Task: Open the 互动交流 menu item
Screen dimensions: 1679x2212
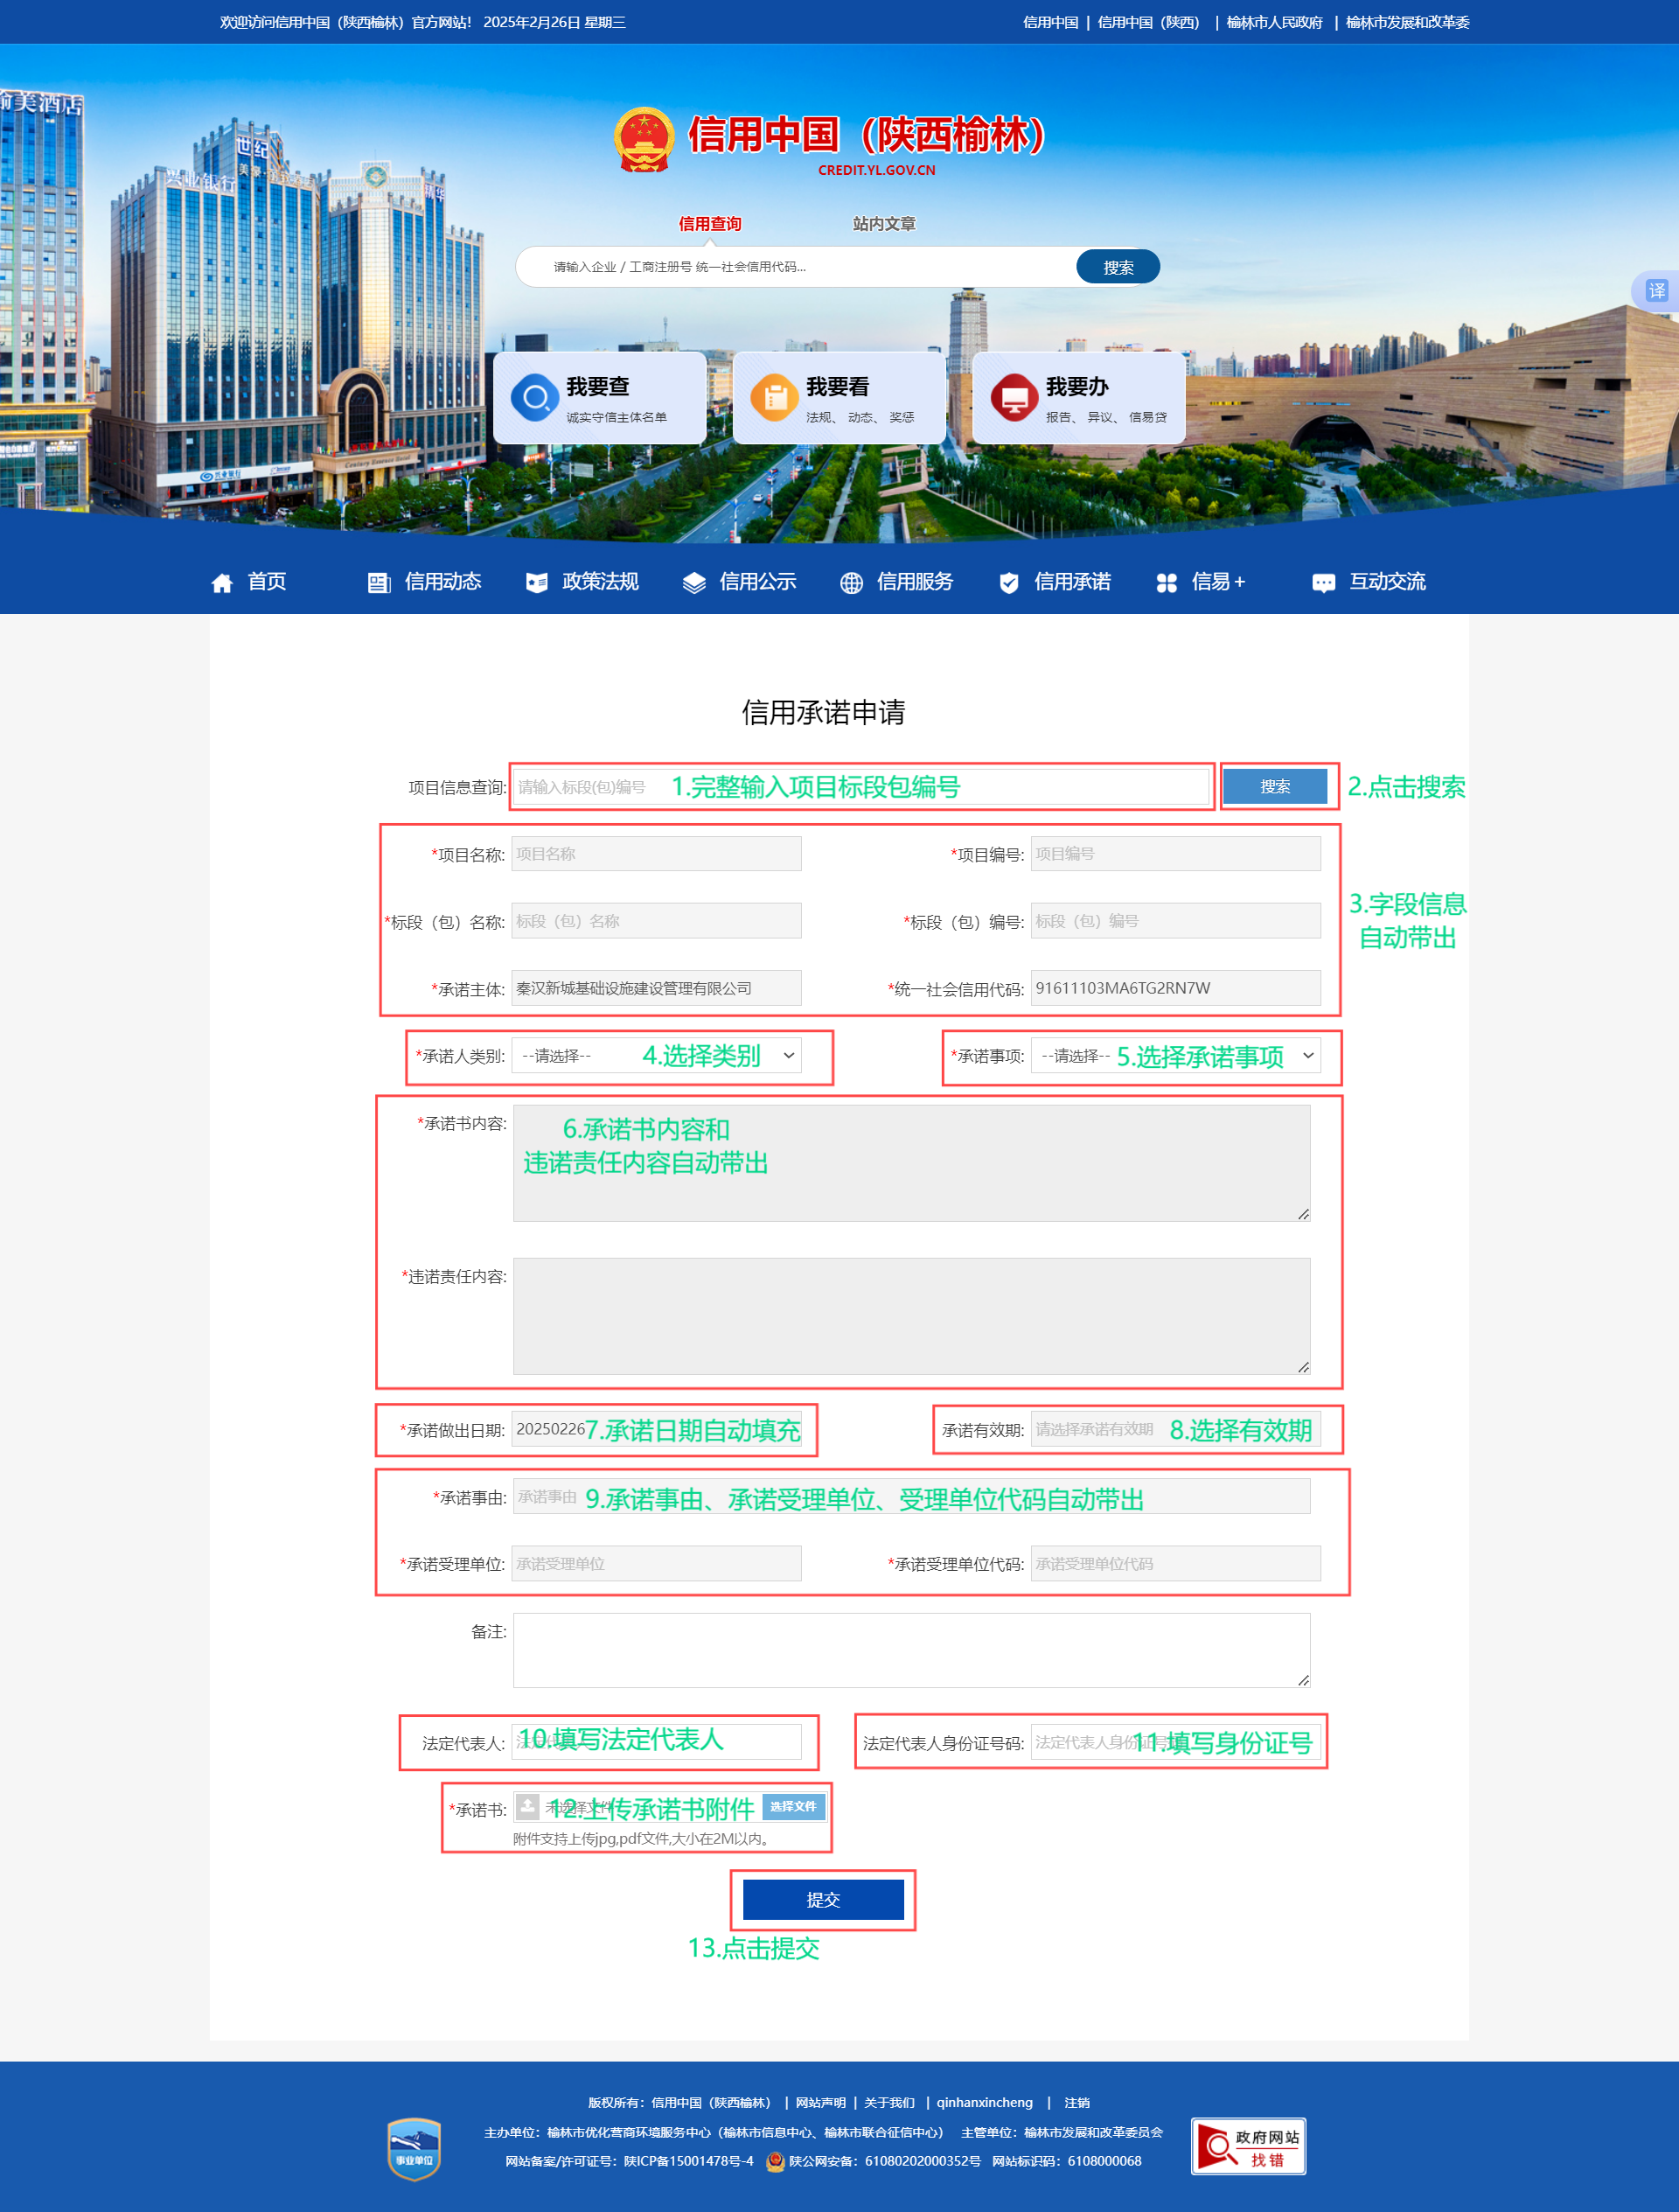Action: 1387,582
